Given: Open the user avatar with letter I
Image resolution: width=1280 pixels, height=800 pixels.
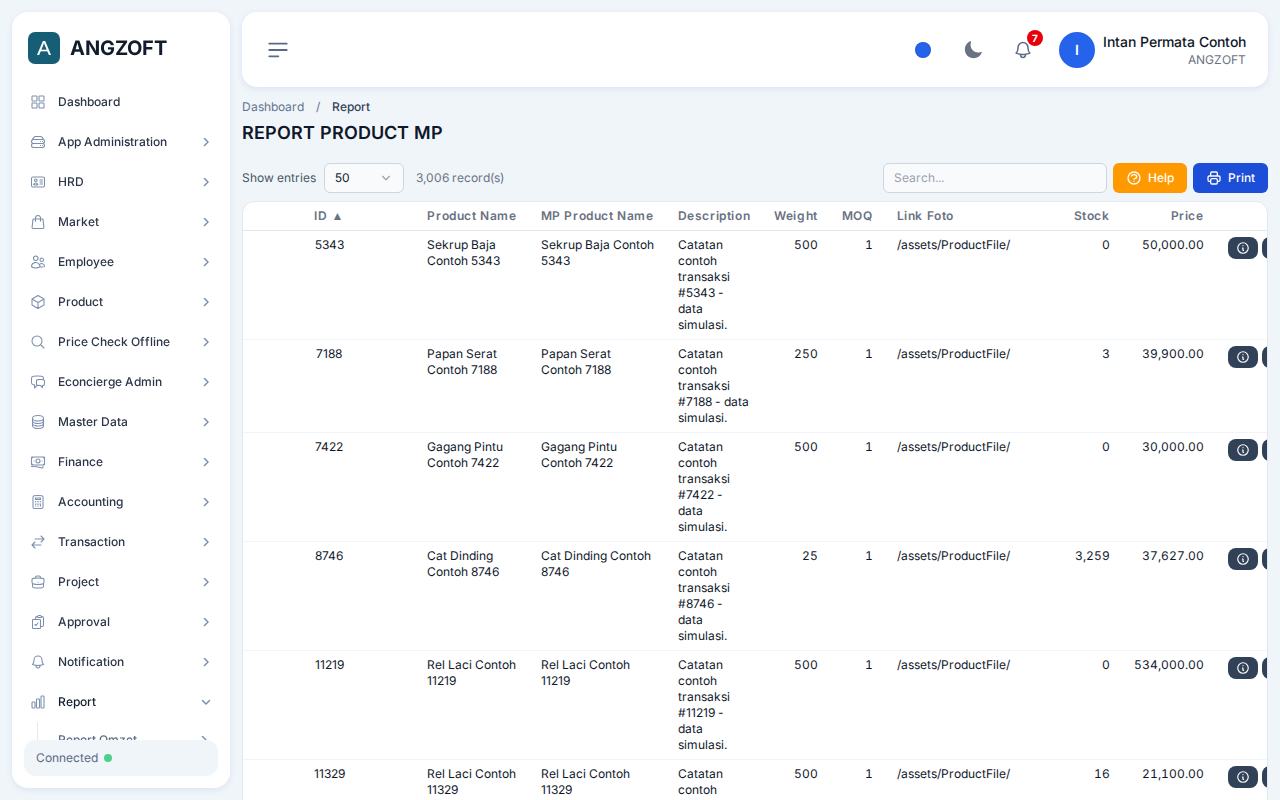Looking at the screenshot, I should (1077, 50).
